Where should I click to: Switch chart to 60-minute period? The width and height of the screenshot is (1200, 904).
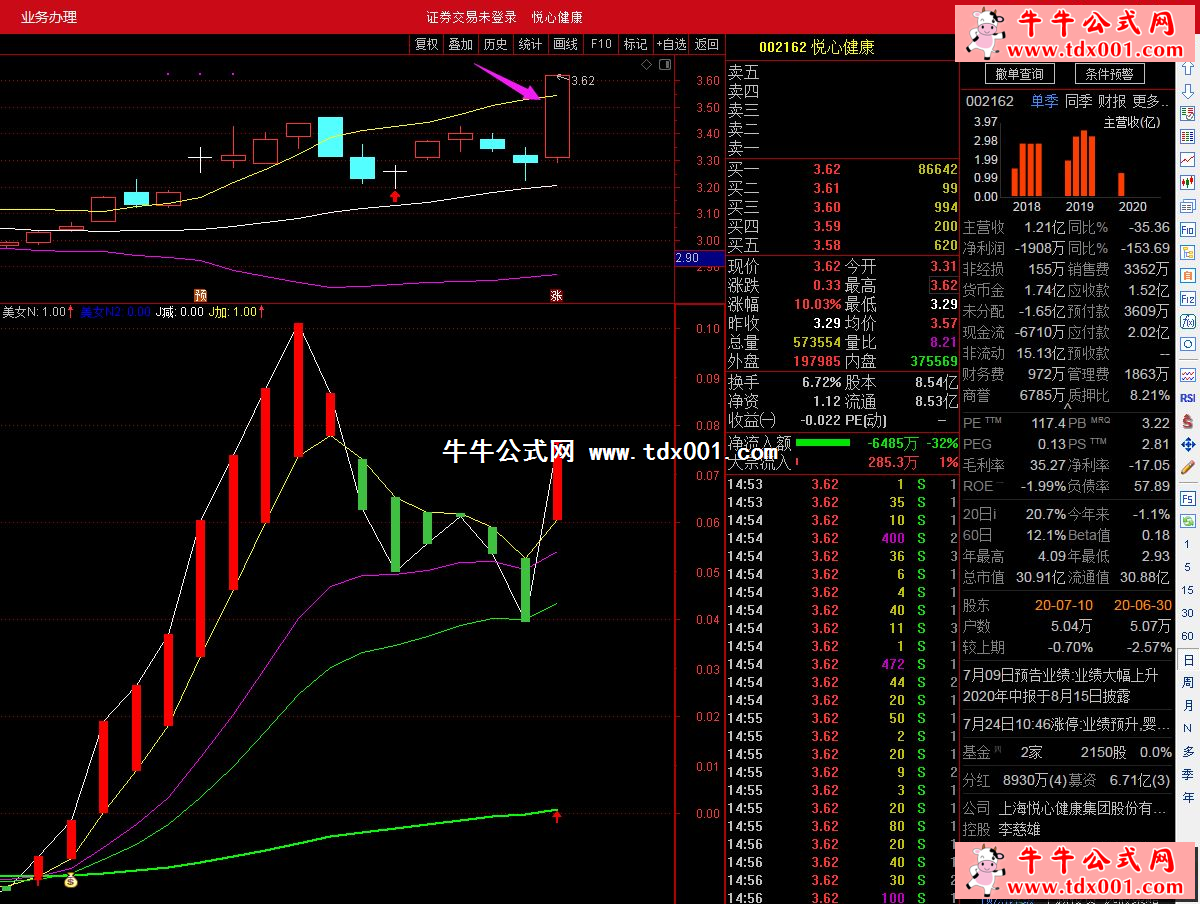[x=1188, y=636]
